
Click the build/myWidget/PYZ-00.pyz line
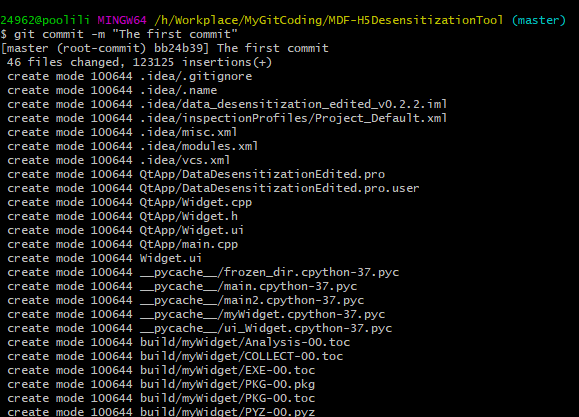(x=161, y=412)
